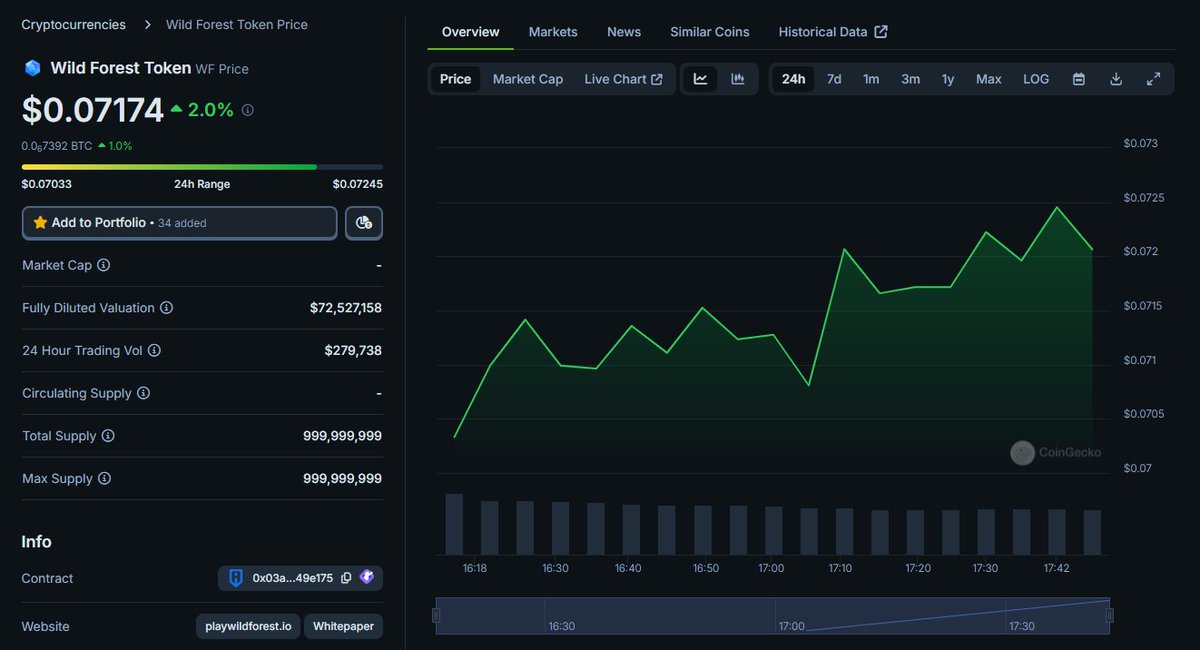This screenshot has height=650, width=1200.
Task: Click info icon next to 2.0% change
Action: tap(248, 110)
